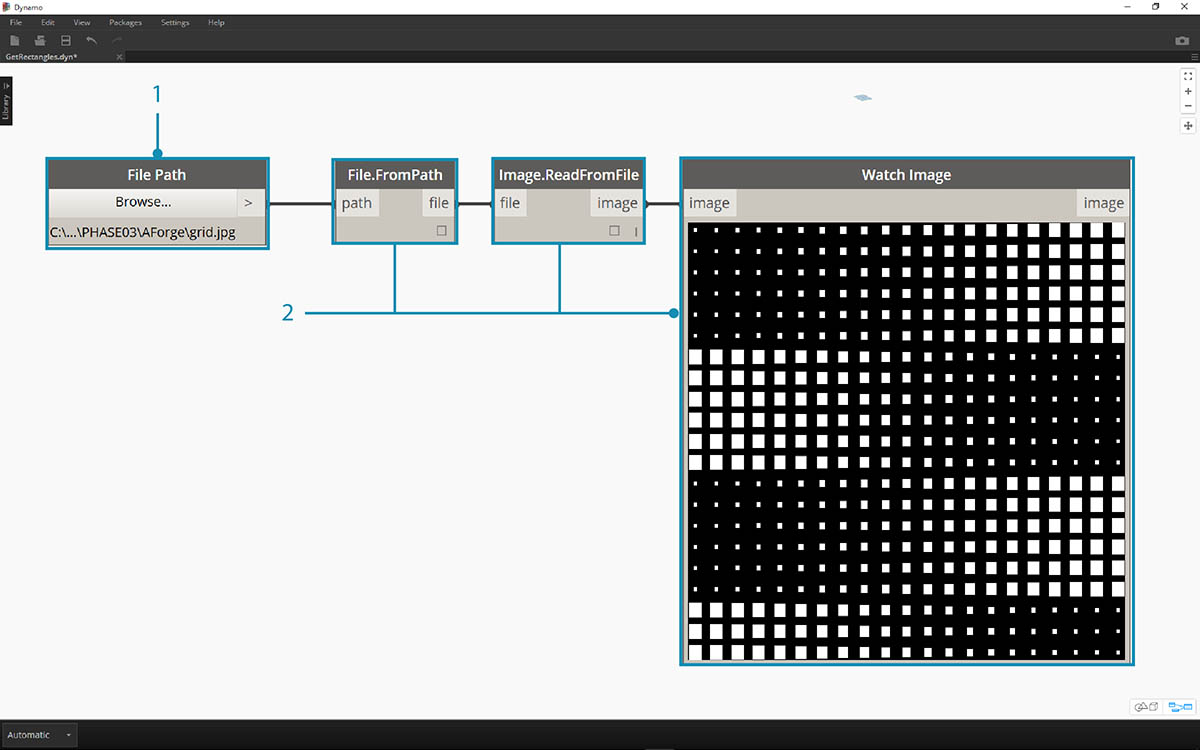This screenshot has width=1200, height=750.
Task: Click the pan mode arrows icon
Action: pos(1188,126)
